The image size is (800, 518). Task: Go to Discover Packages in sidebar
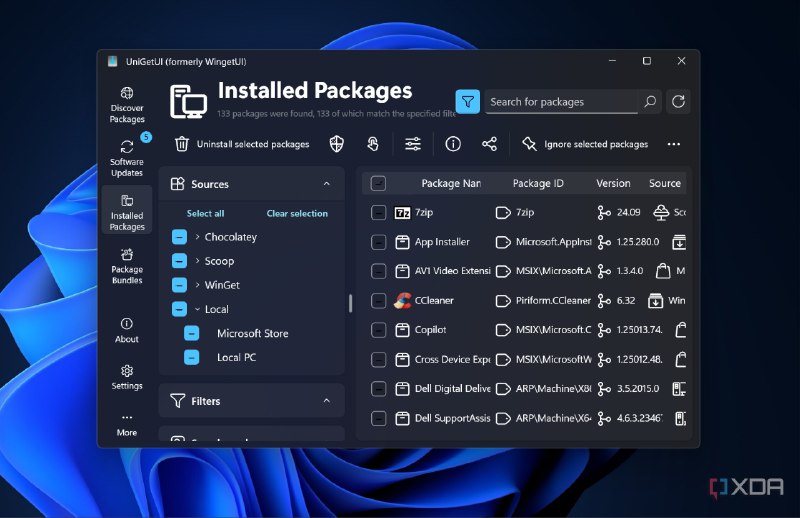pos(127,105)
